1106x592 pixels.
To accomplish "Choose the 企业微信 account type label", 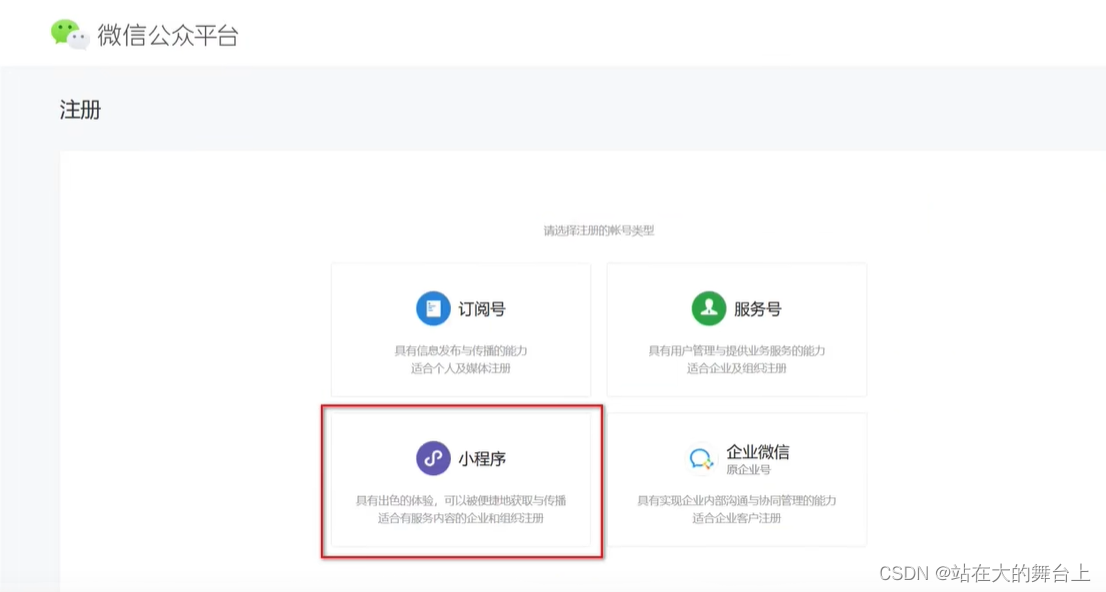I will (758, 452).
